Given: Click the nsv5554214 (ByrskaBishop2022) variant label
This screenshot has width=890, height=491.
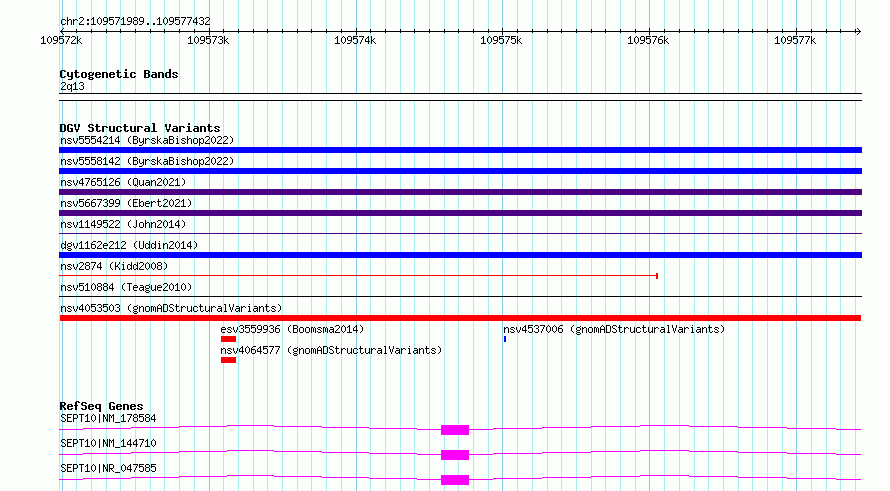Looking at the screenshot, I should tap(147, 140).
